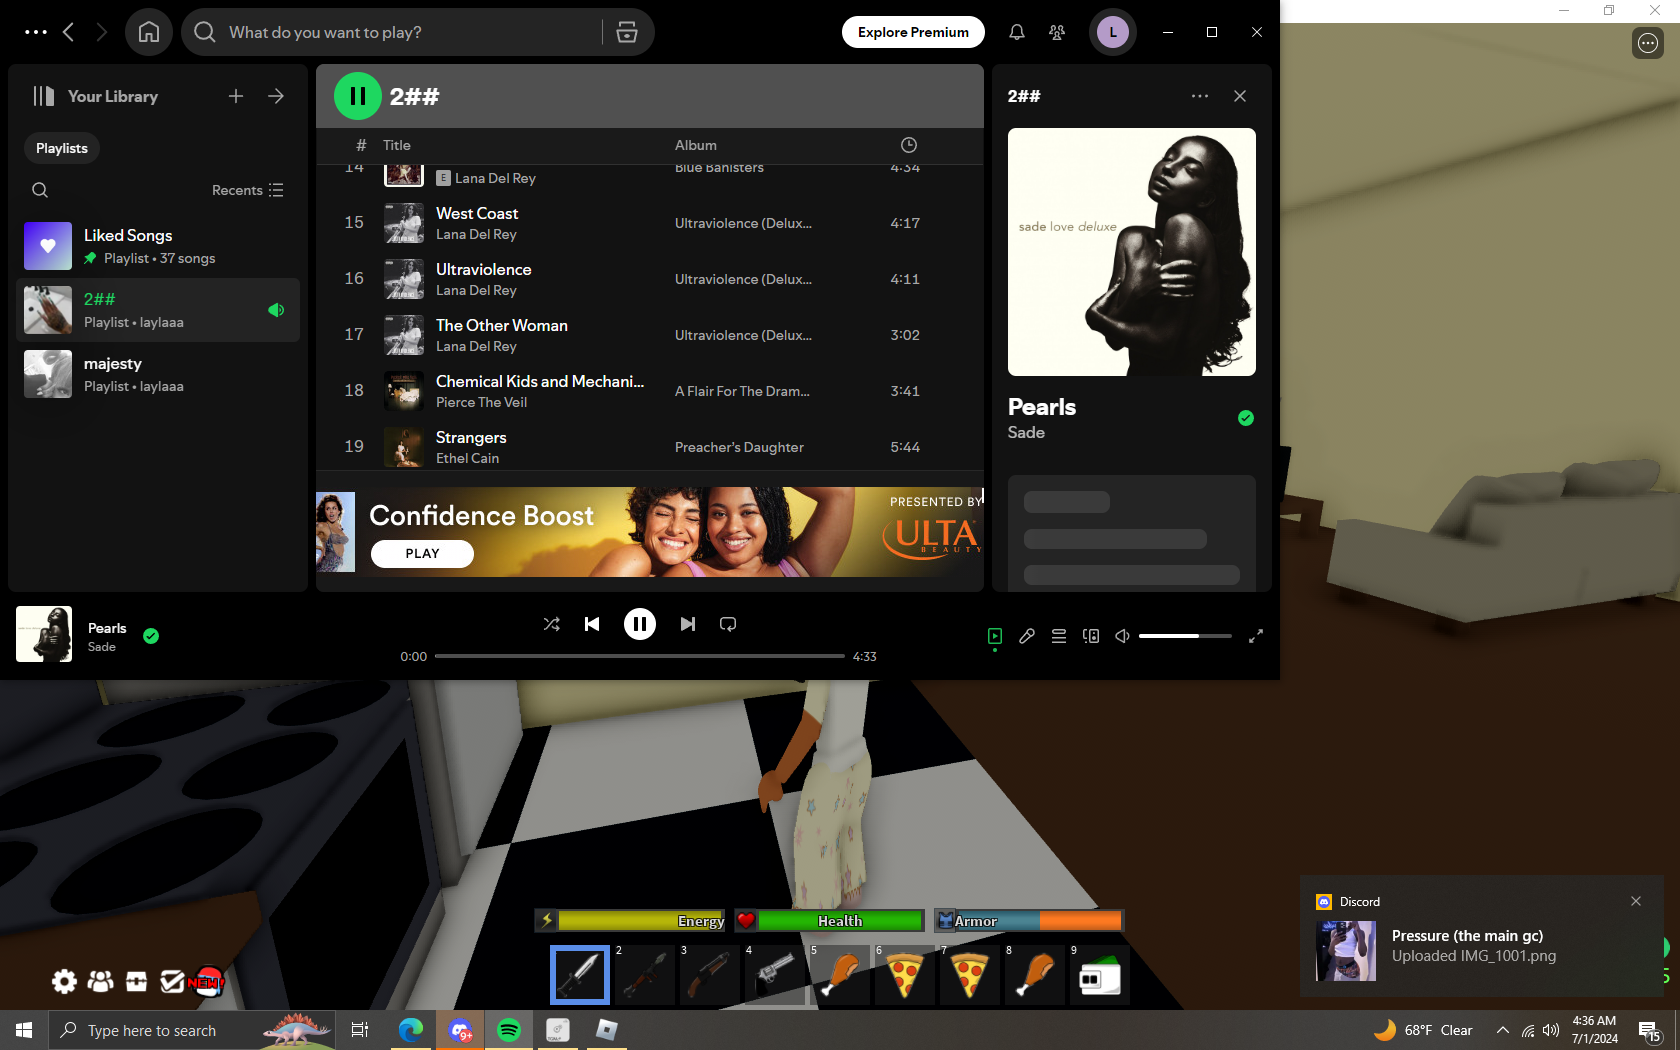Pause playback in the bottom player bar
This screenshot has height=1050, width=1680.
click(640, 624)
